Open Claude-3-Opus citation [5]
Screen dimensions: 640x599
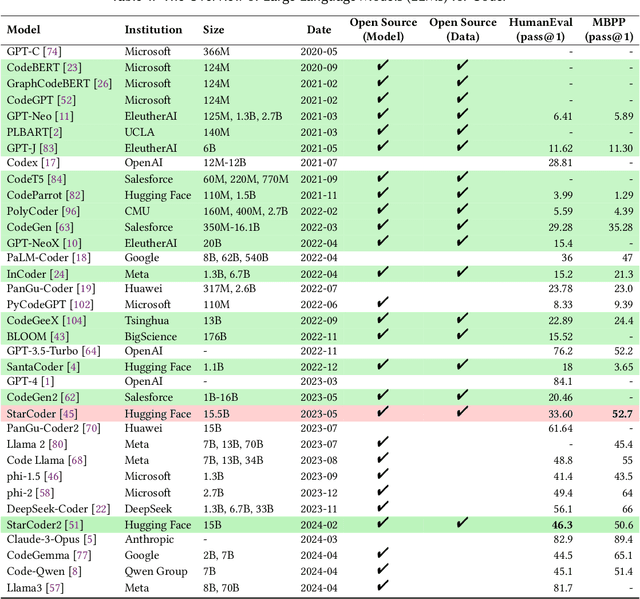click(90, 539)
